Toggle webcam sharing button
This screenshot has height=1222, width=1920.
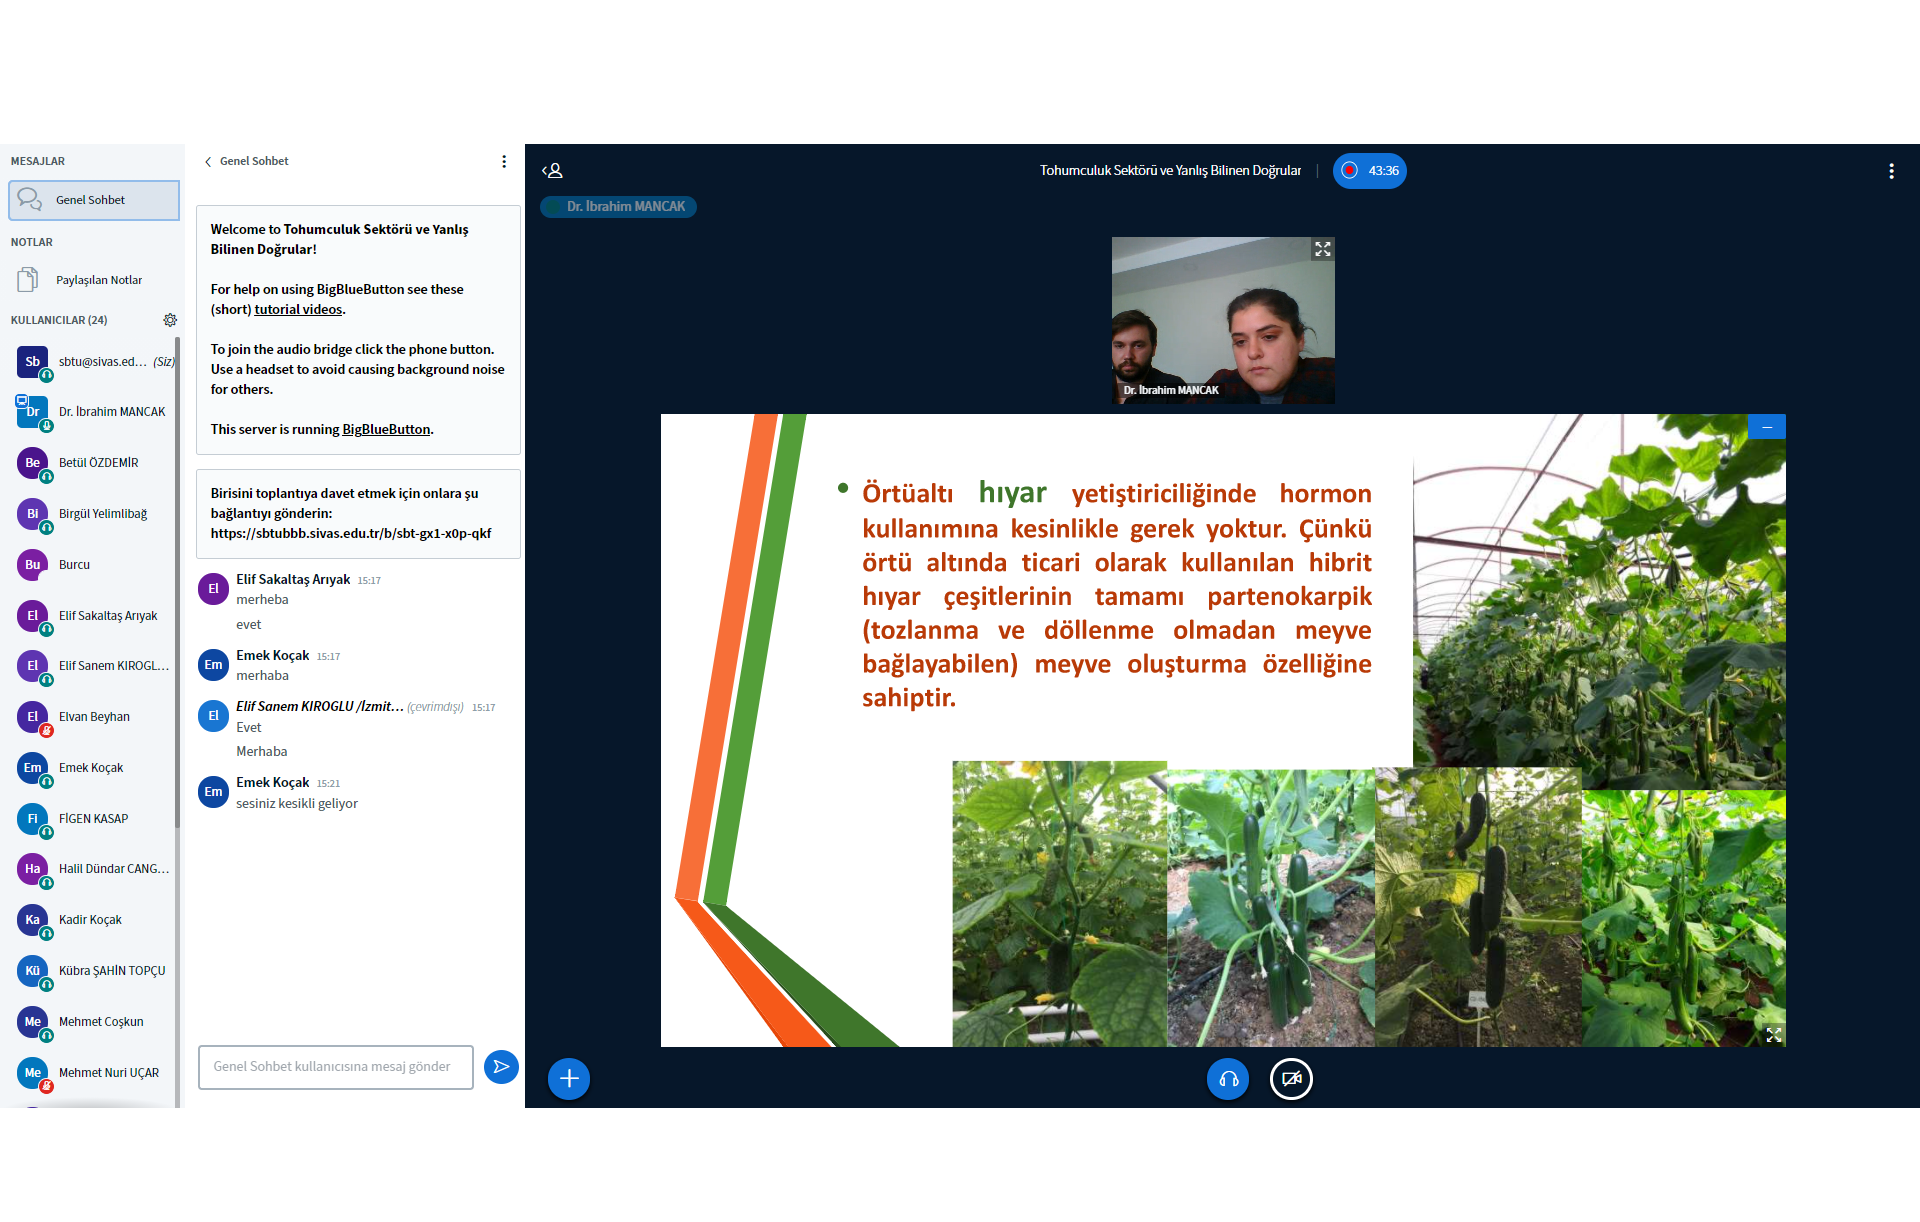(1291, 1079)
